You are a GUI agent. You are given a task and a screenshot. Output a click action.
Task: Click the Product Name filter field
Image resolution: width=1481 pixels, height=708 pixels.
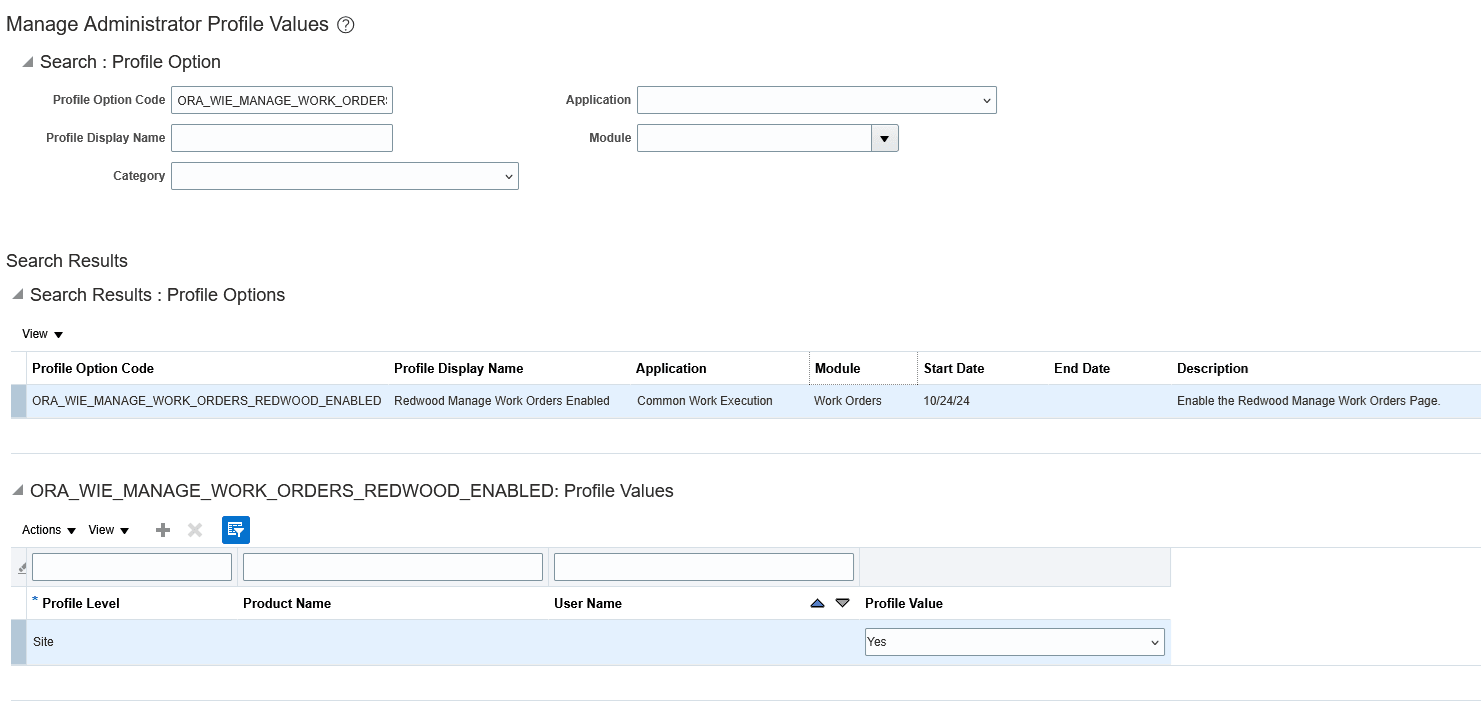(392, 566)
